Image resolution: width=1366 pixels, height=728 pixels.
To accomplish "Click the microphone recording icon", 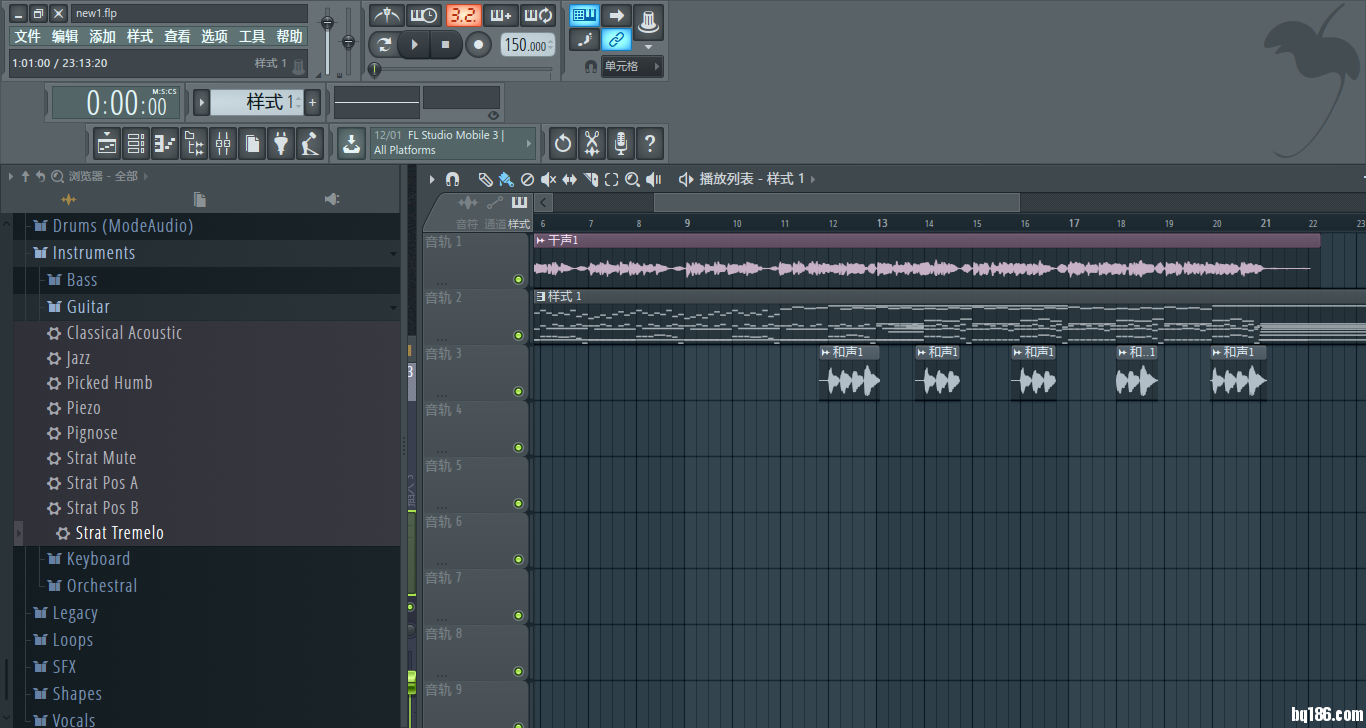I will 621,144.
